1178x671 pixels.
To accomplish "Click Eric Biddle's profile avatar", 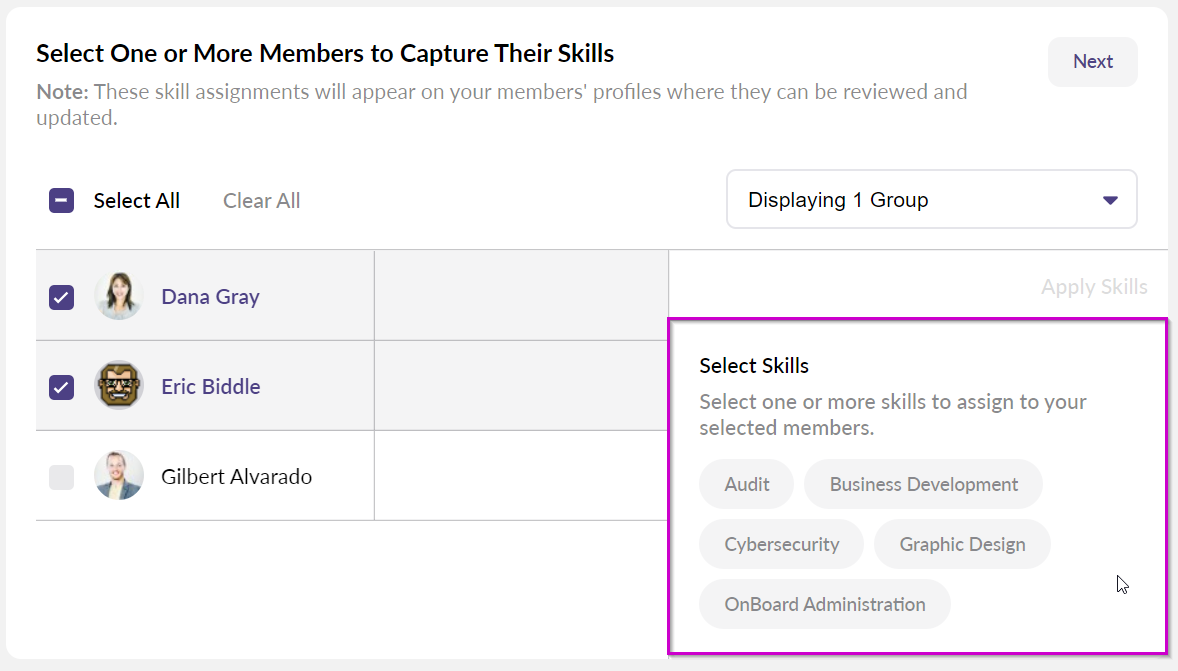I will (119, 386).
